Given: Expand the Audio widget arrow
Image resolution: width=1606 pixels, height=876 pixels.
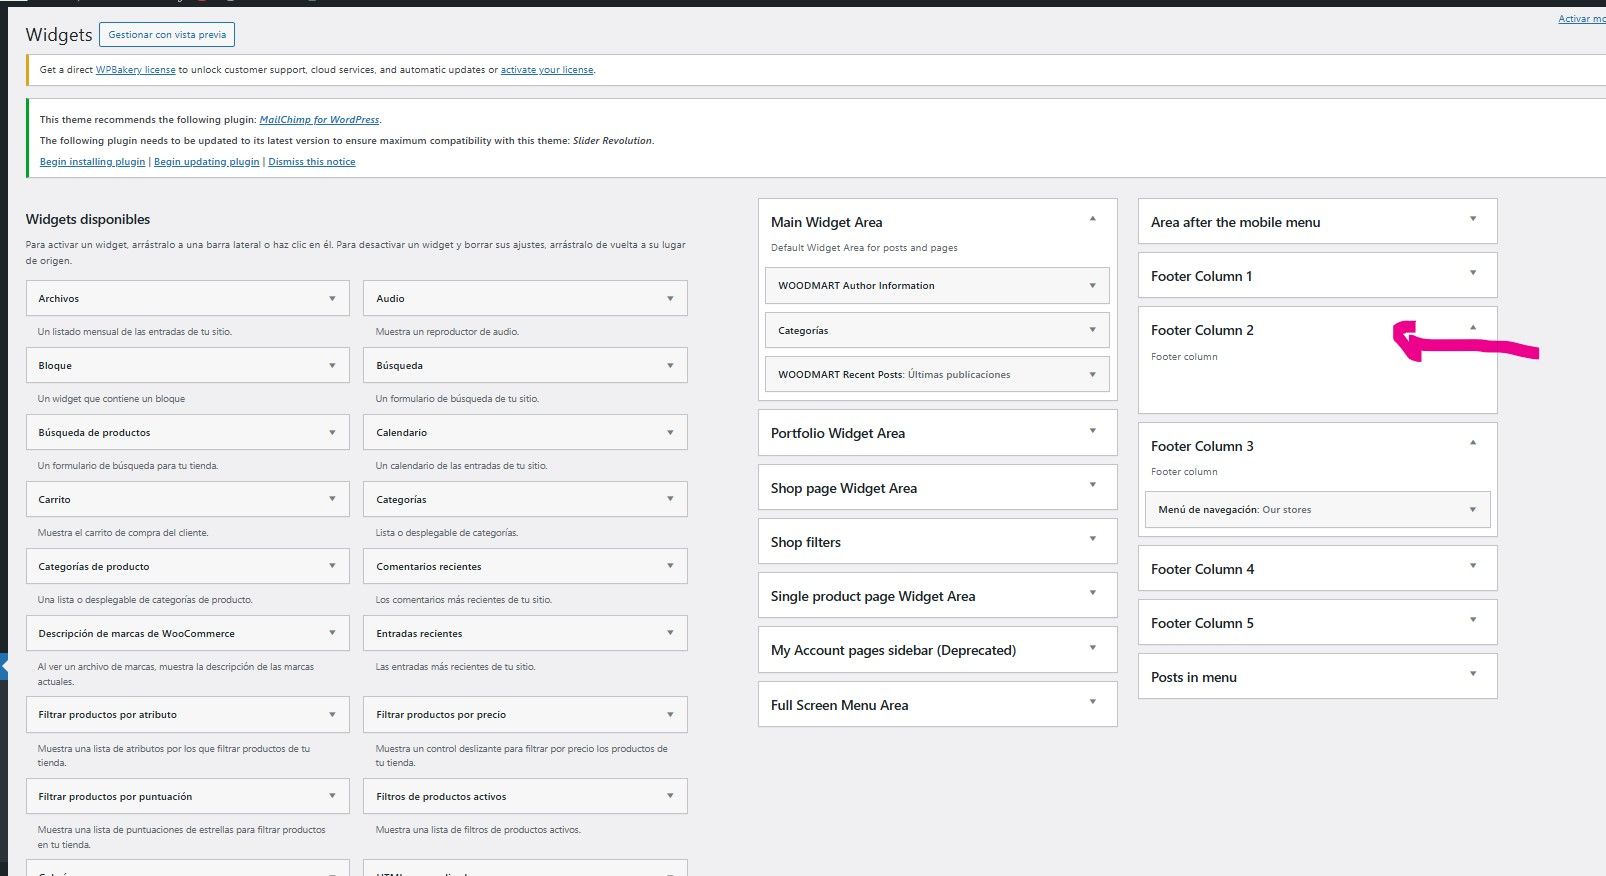Looking at the screenshot, I should (670, 298).
